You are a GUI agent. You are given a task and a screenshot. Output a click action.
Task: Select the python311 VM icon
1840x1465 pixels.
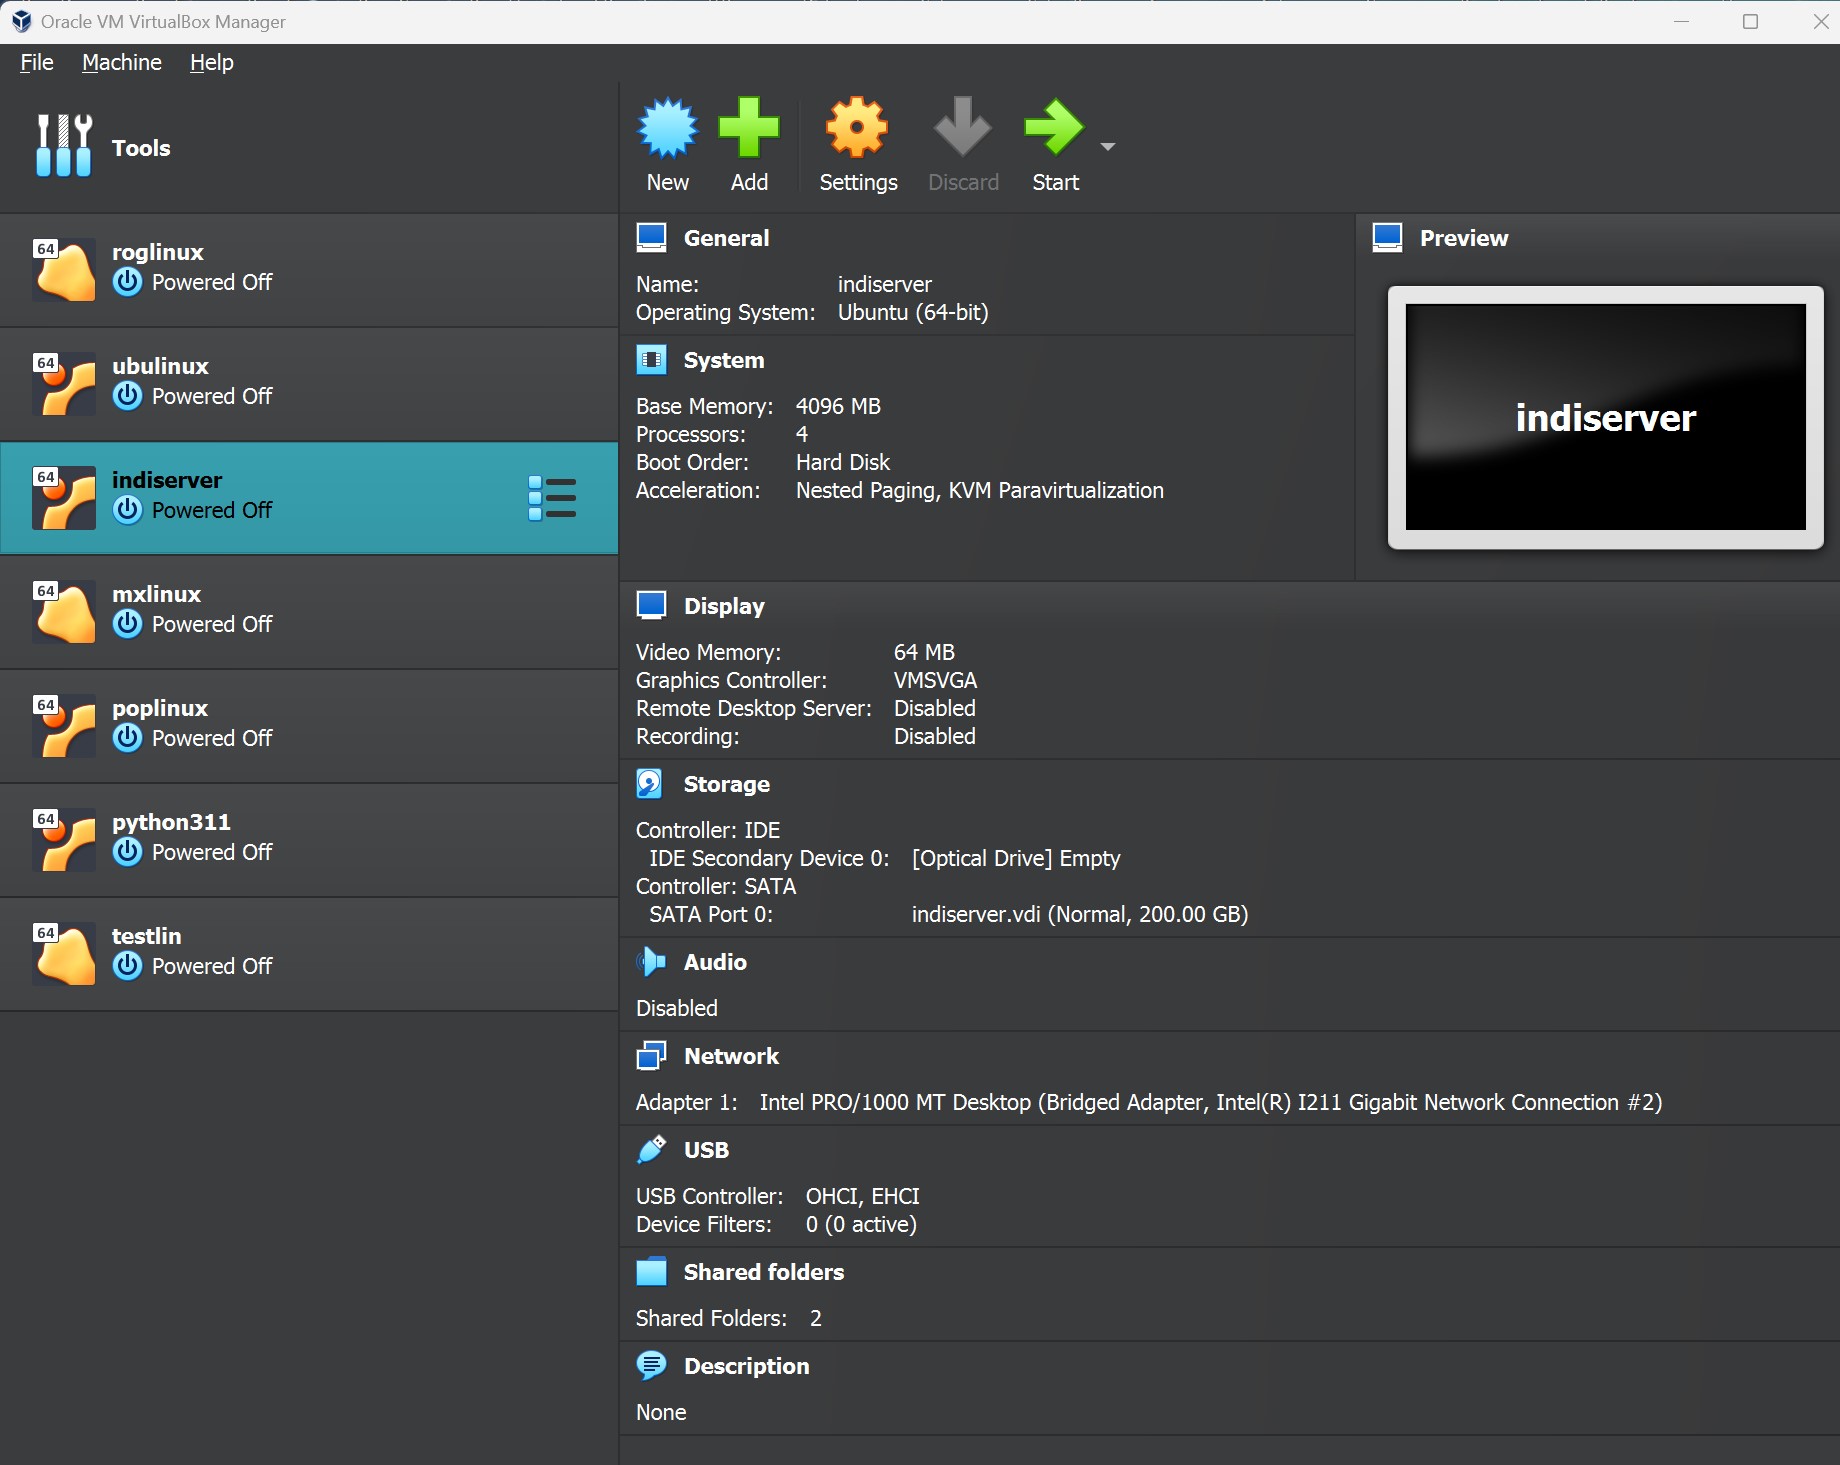[x=64, y=839]
